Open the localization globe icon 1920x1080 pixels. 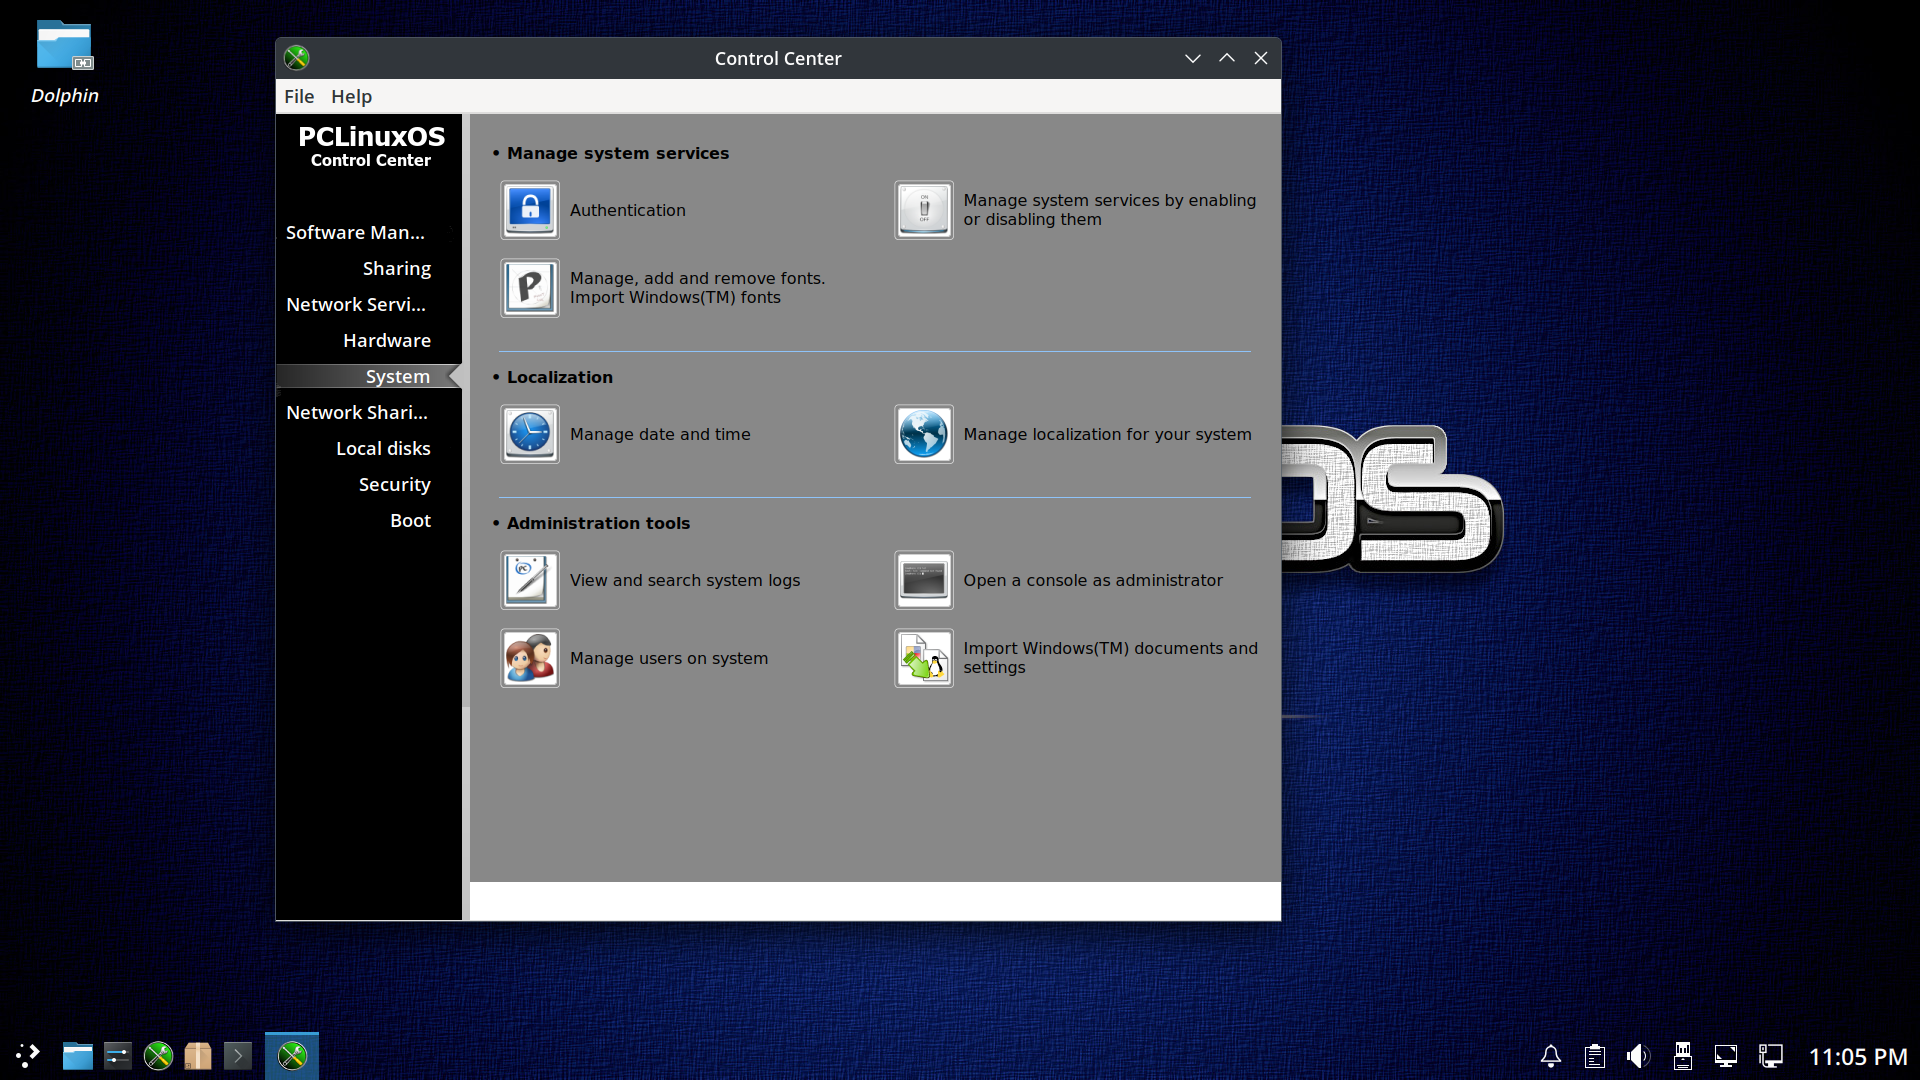(x=924, y=434)
